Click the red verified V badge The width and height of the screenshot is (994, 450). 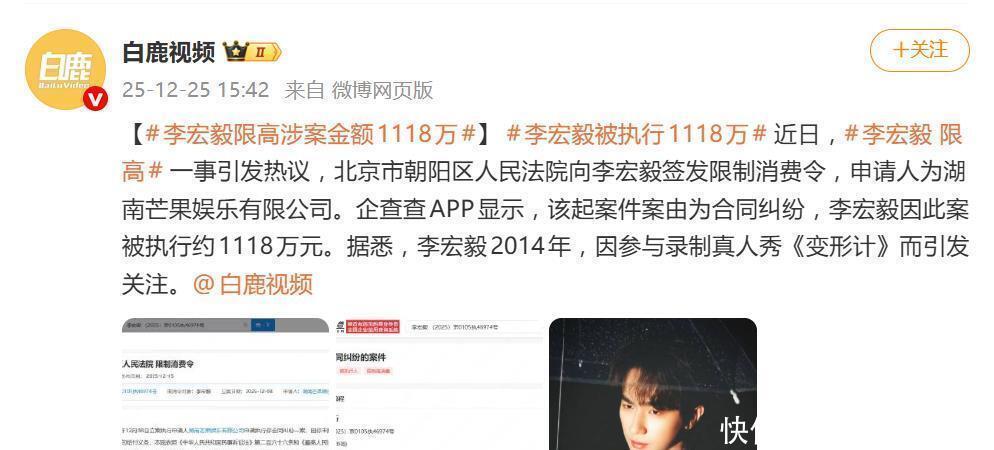click(x=96, y=100)
